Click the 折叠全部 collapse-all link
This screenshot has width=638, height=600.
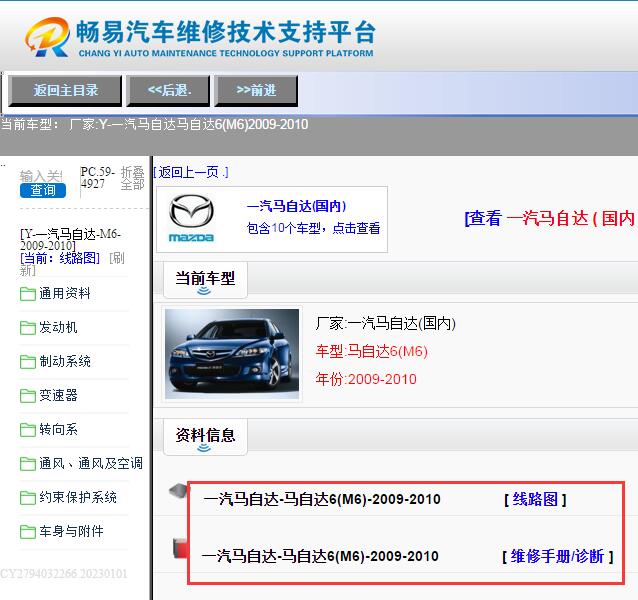click(132, 178)
